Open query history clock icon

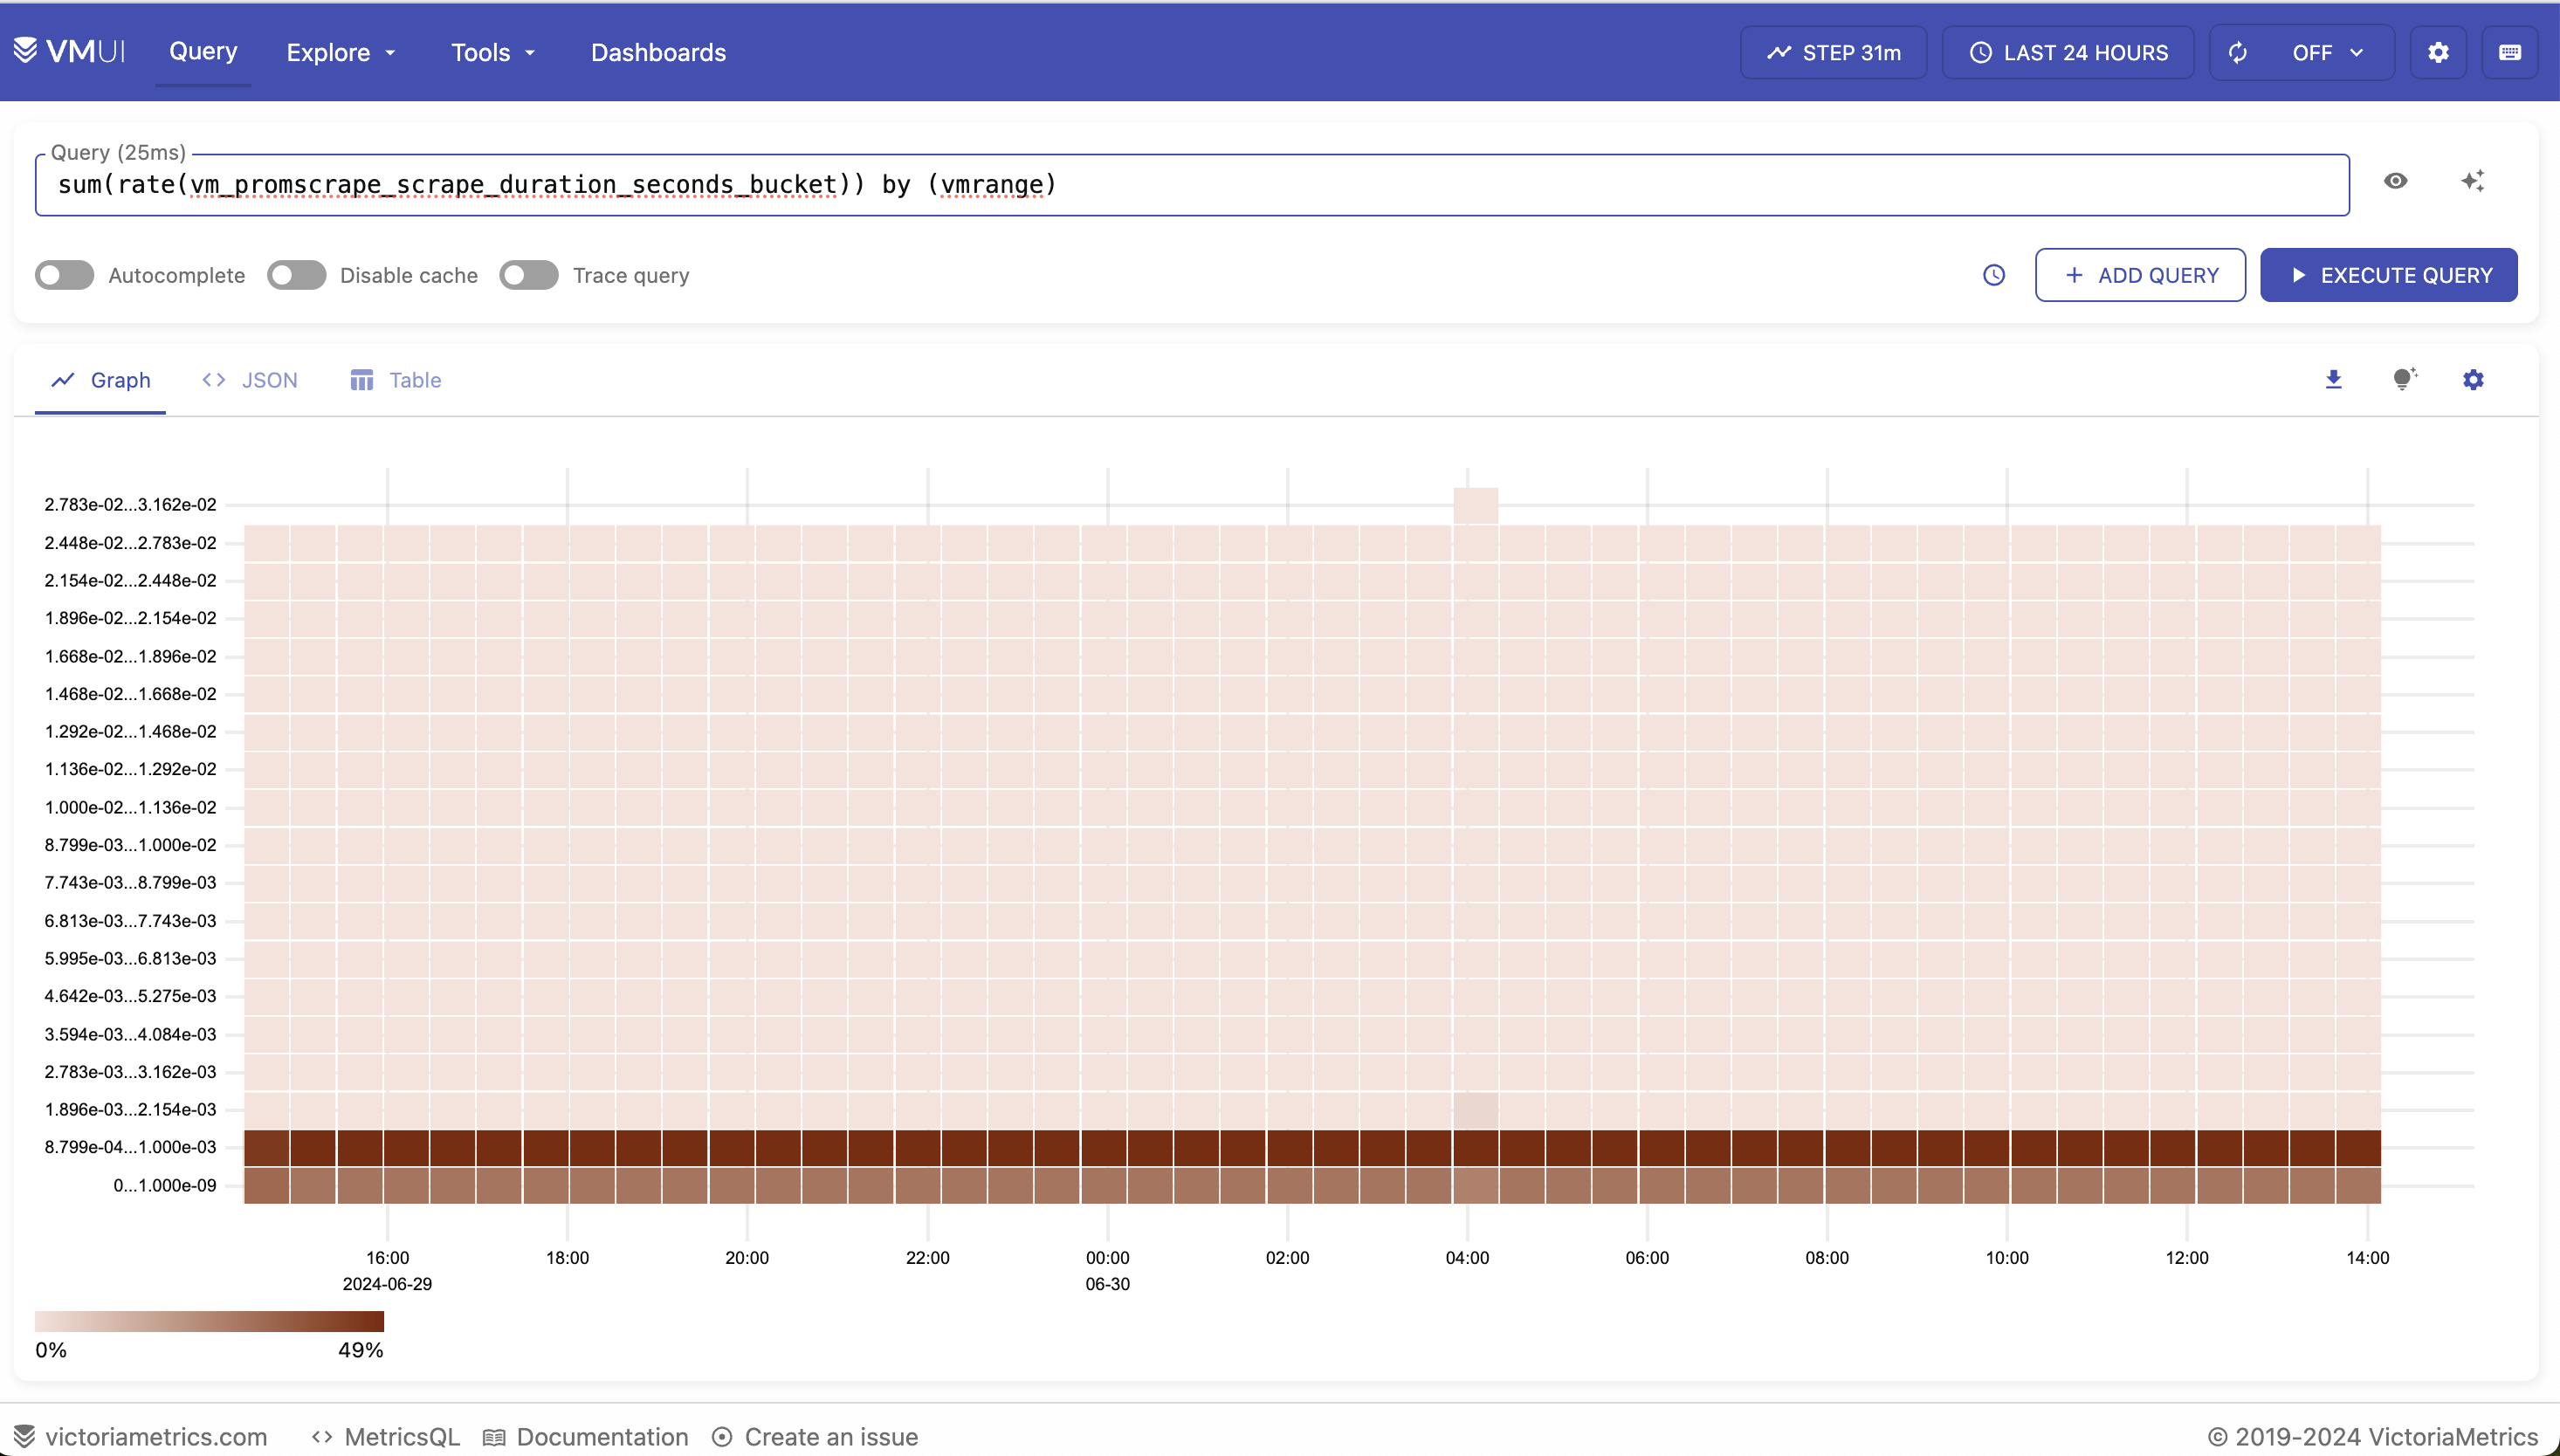(1994, 275)
